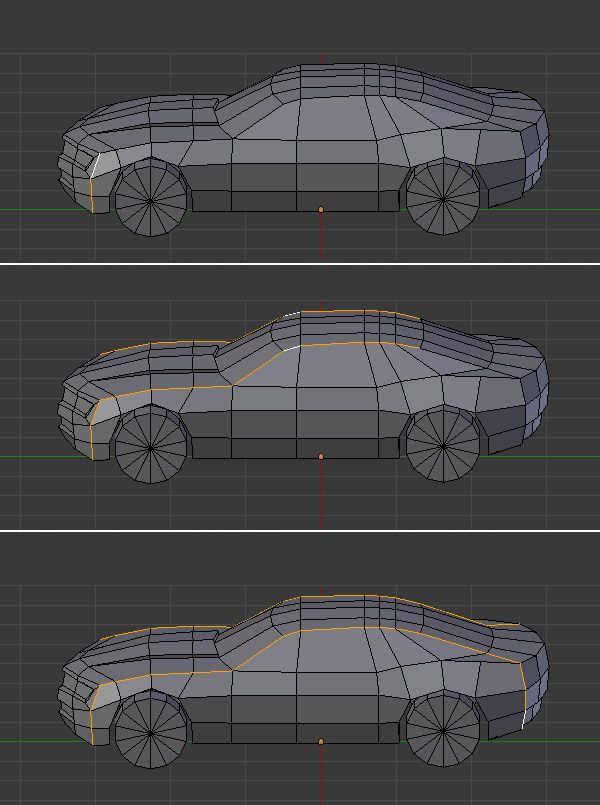
Task: Click the front wheel hub in bottom viewport
Action: coord(151,731)
